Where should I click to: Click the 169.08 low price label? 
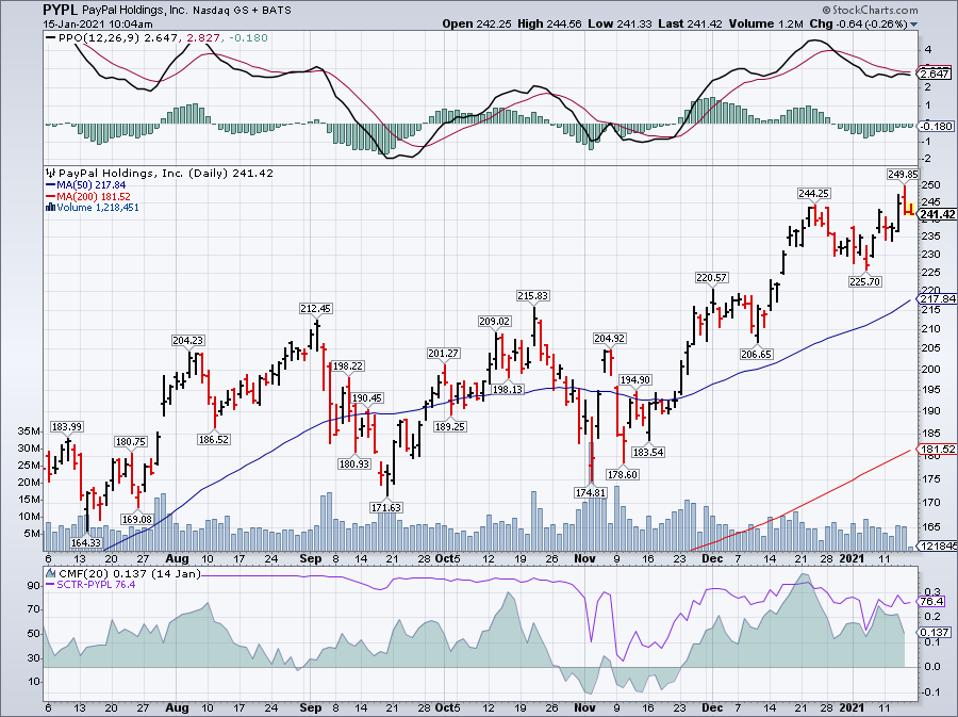(x=137, y=520)
